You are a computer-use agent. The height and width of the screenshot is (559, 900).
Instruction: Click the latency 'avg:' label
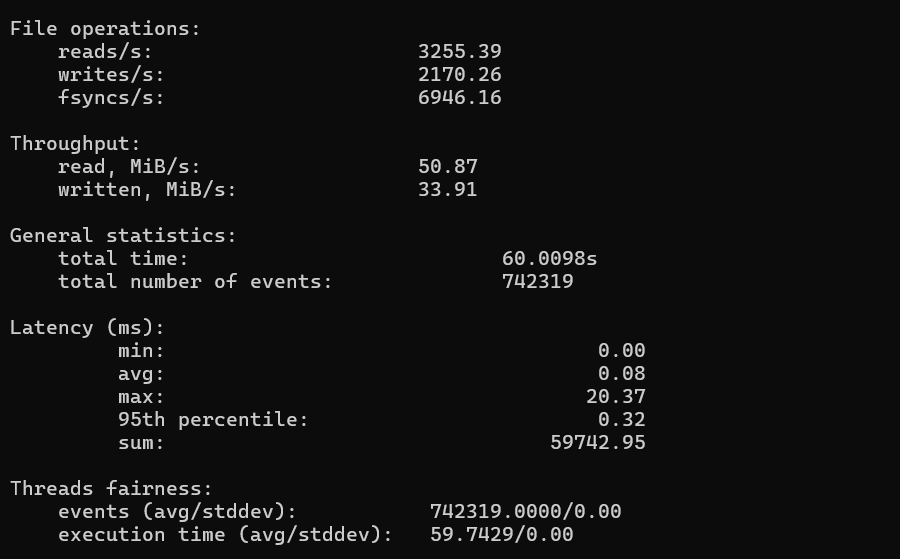pos(141,374)
